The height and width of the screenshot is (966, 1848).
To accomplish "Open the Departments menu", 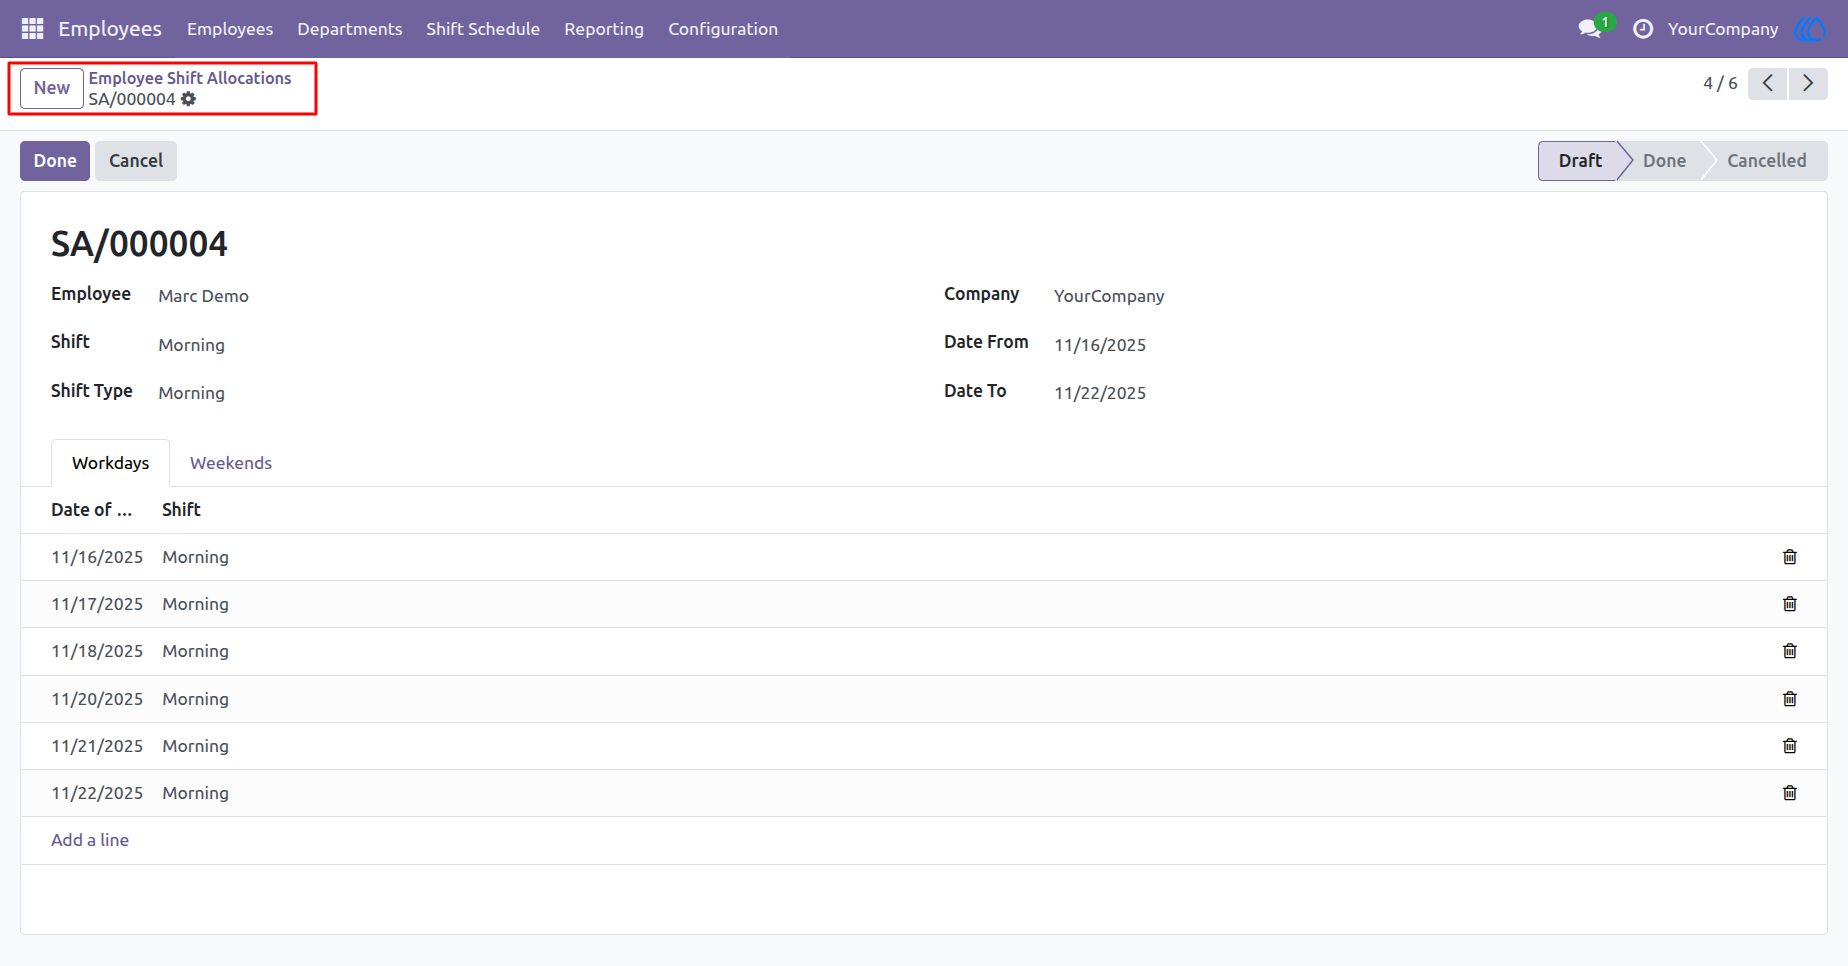I will coord(350,29).
